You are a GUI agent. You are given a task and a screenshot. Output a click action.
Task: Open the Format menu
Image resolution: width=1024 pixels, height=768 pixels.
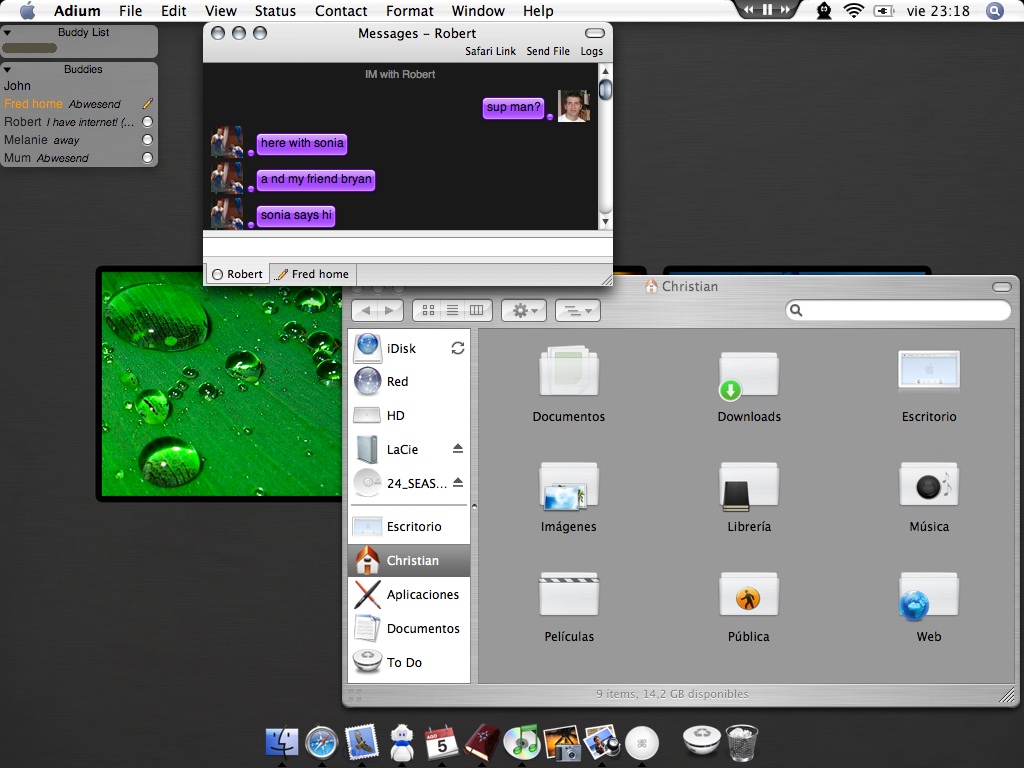coord(409,10)
